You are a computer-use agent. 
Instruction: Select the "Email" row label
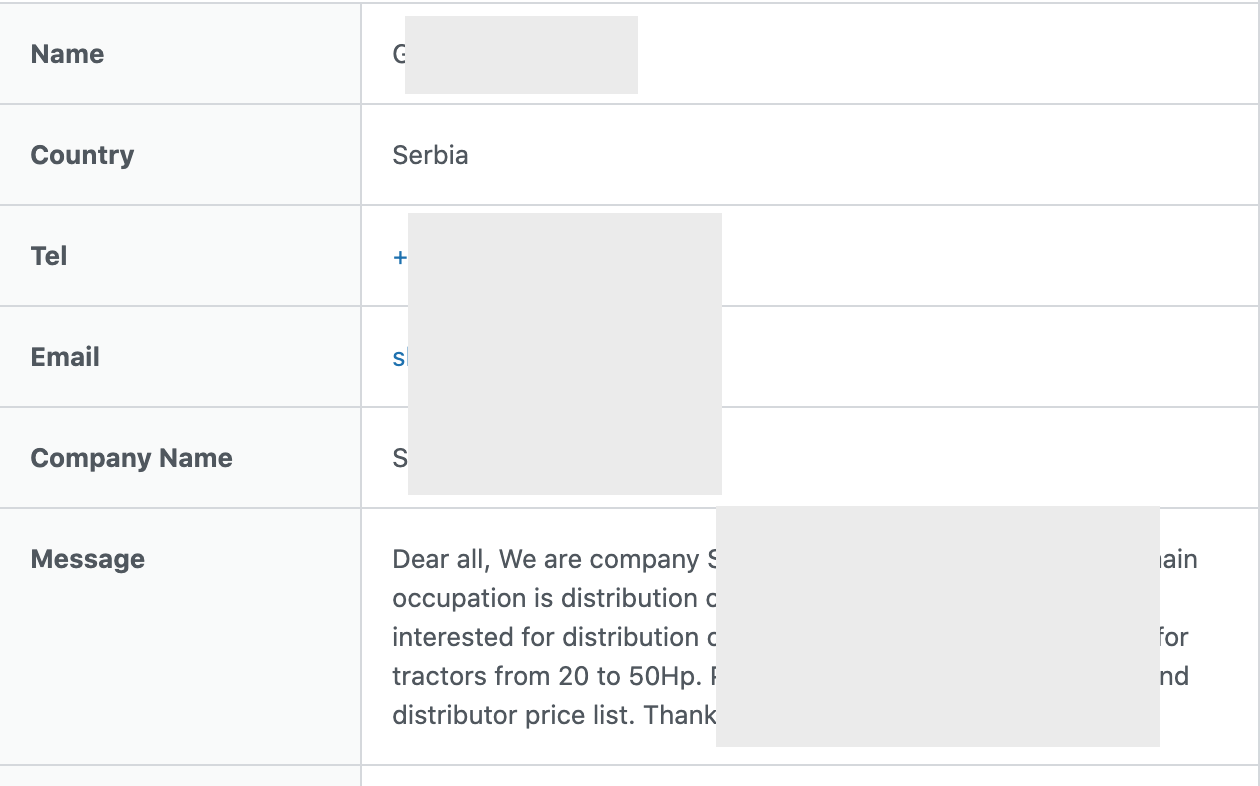coord(65,357)
